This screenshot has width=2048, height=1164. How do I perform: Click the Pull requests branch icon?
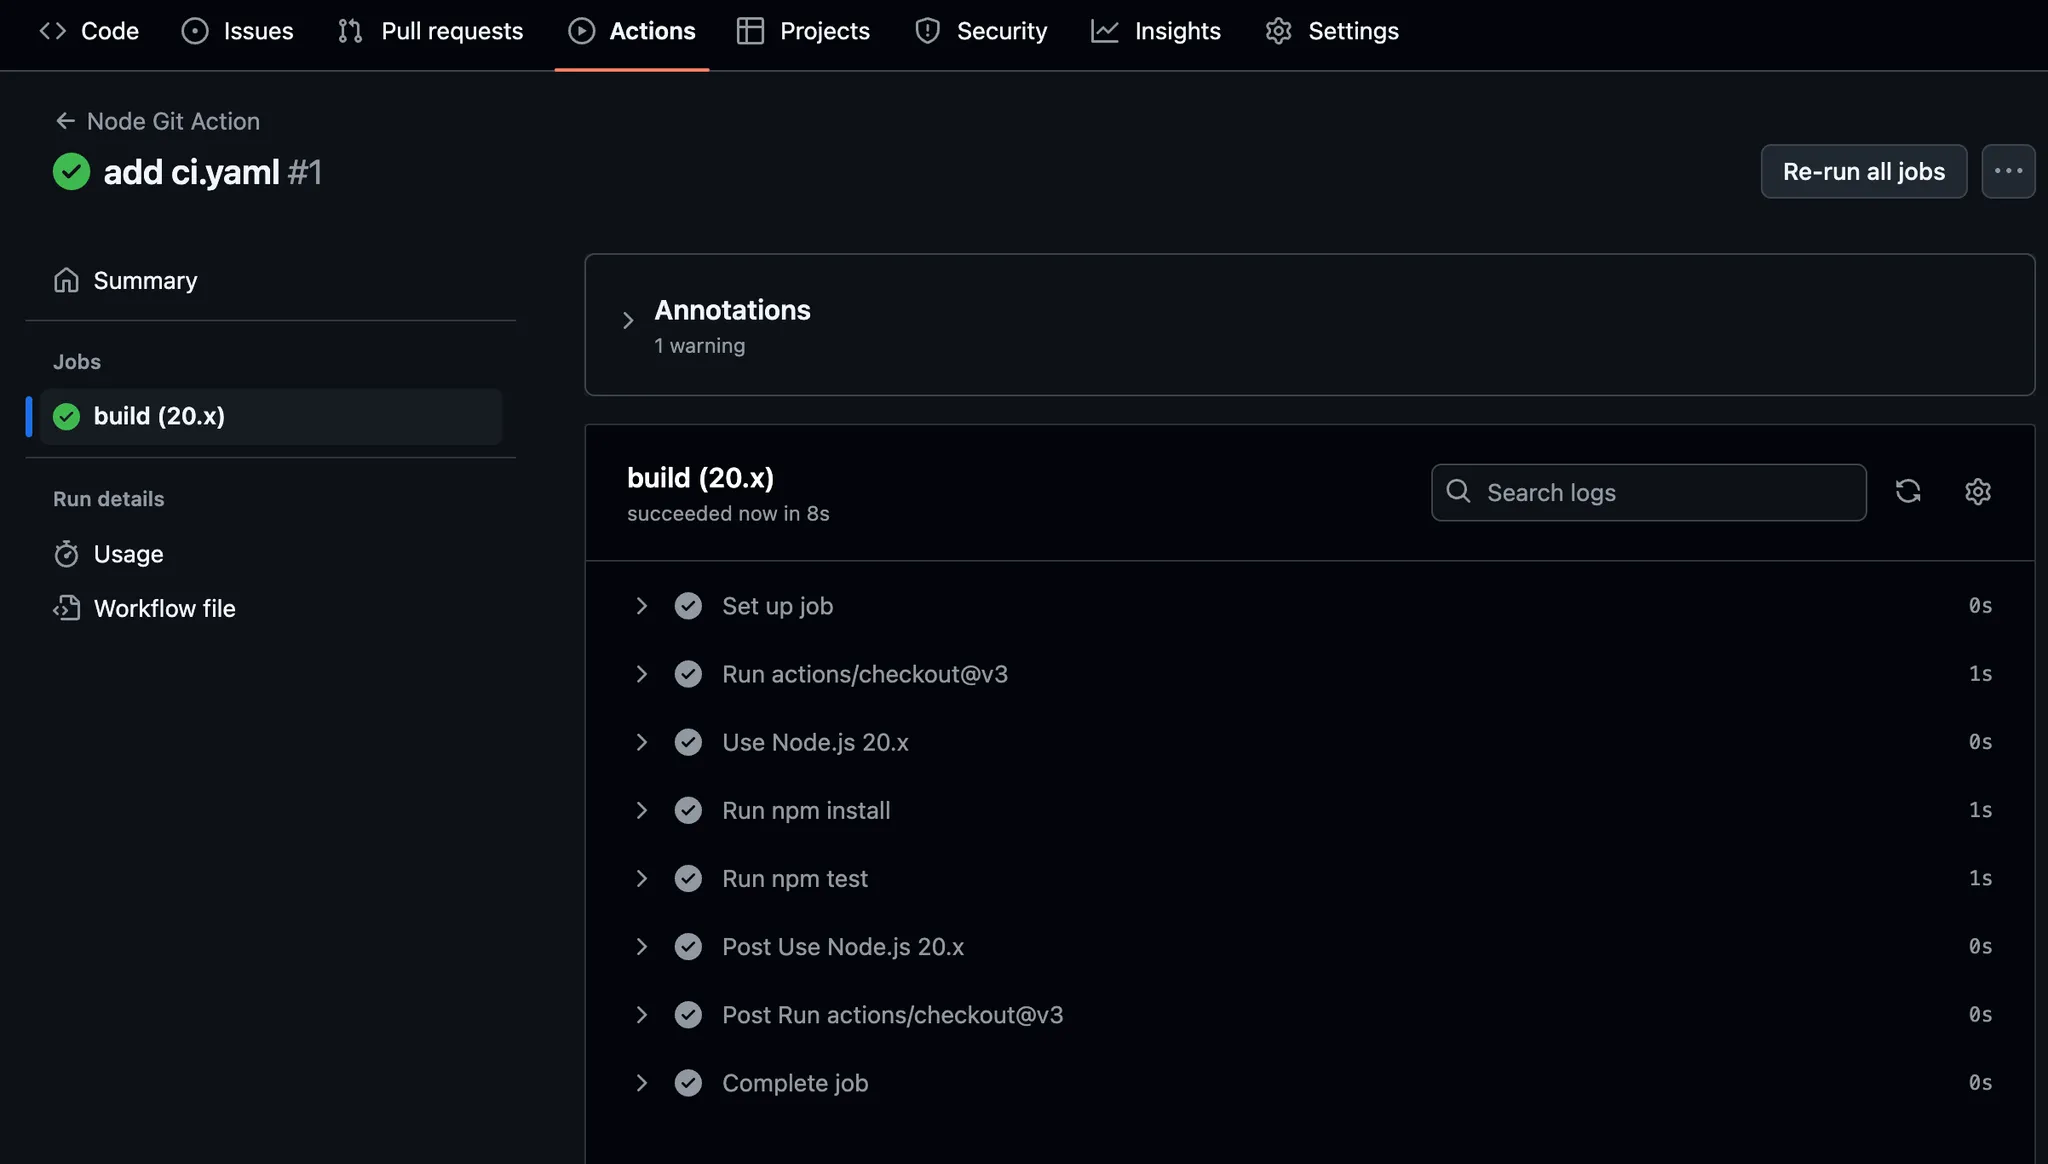pyautogui.click(x=350, y=31)
